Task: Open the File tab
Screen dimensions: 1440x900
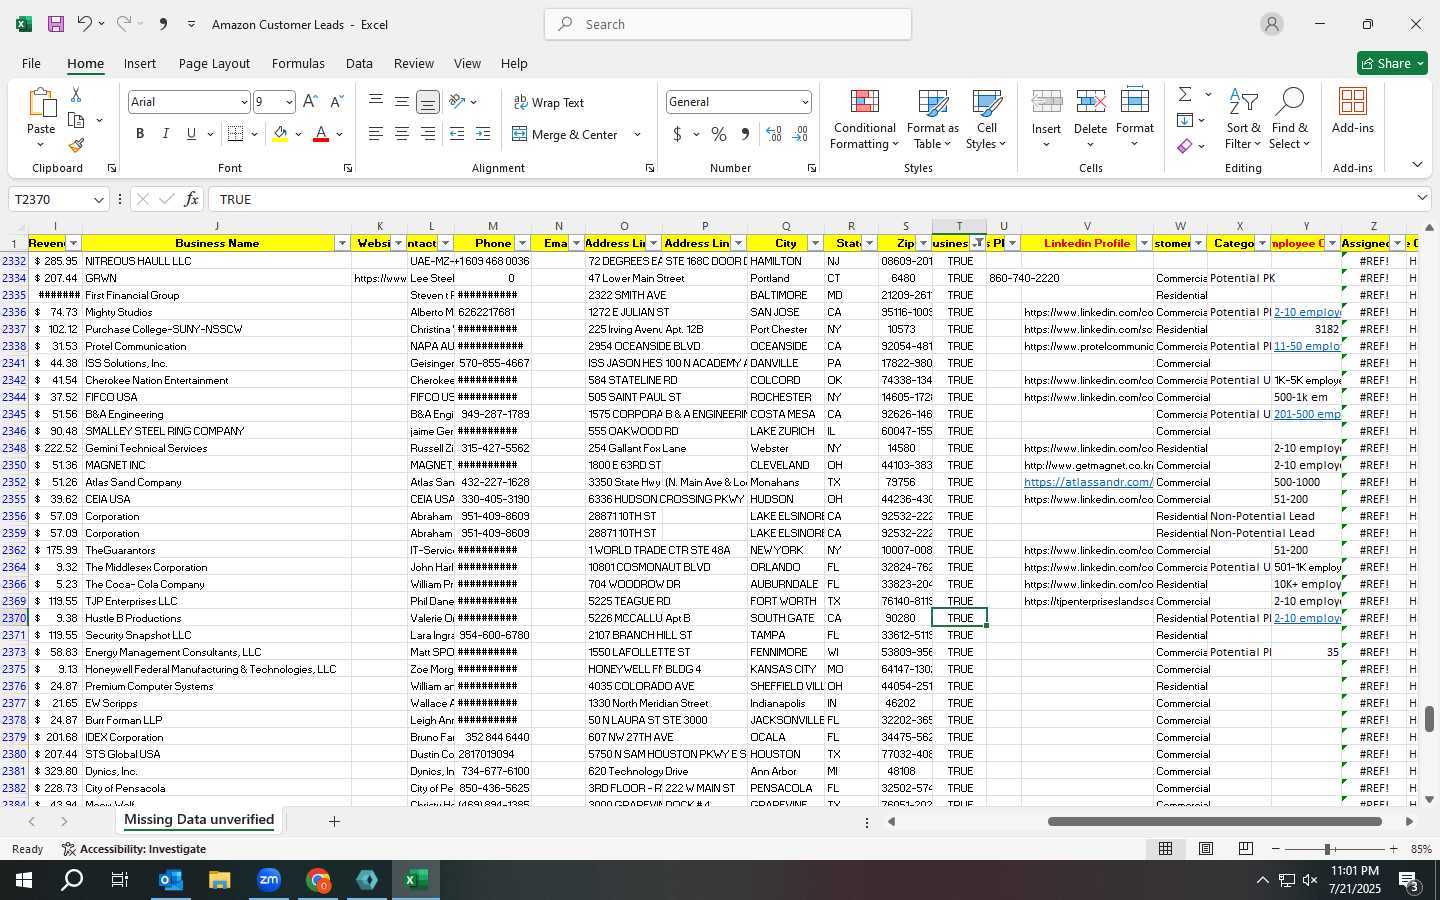Action: click(x=31, y=63)
